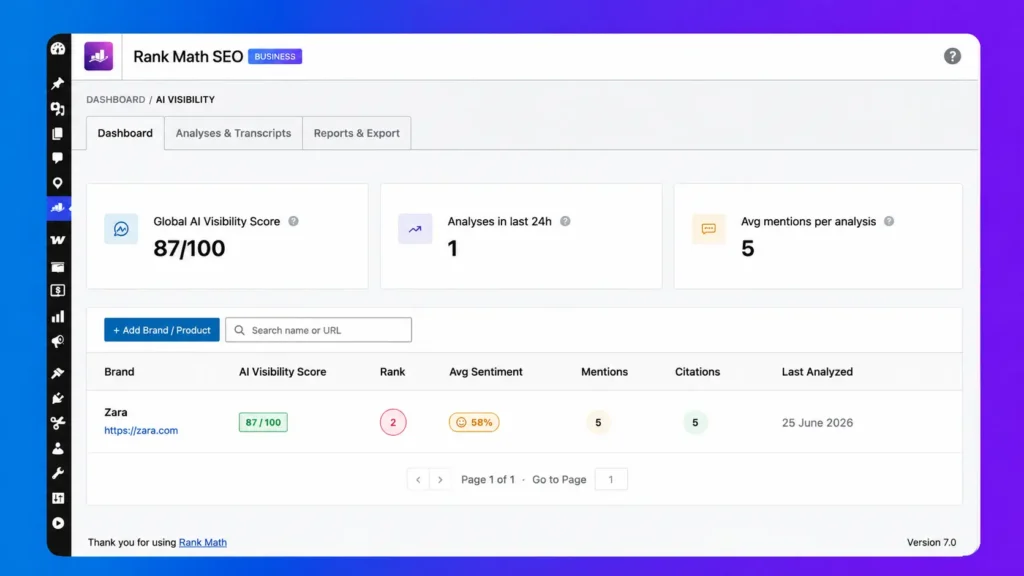Switch to the Dashboard tab
This screenshot has height=576, width=1024.
(125, 133)
